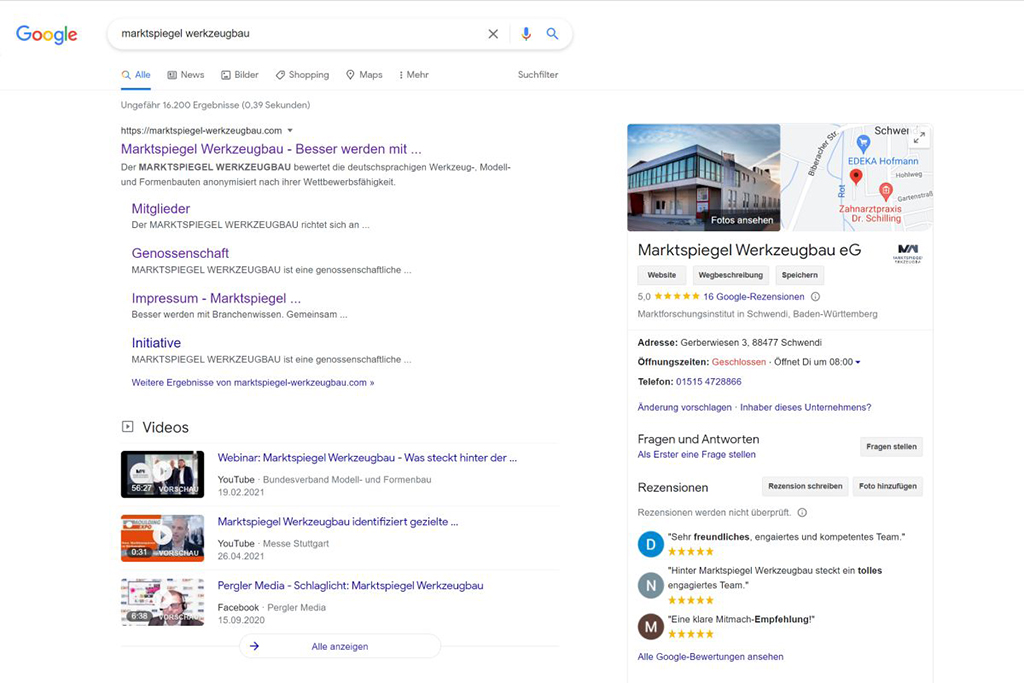View the building photo 'Fotos ansehen'
The image size is (1024, 683).
704,178
